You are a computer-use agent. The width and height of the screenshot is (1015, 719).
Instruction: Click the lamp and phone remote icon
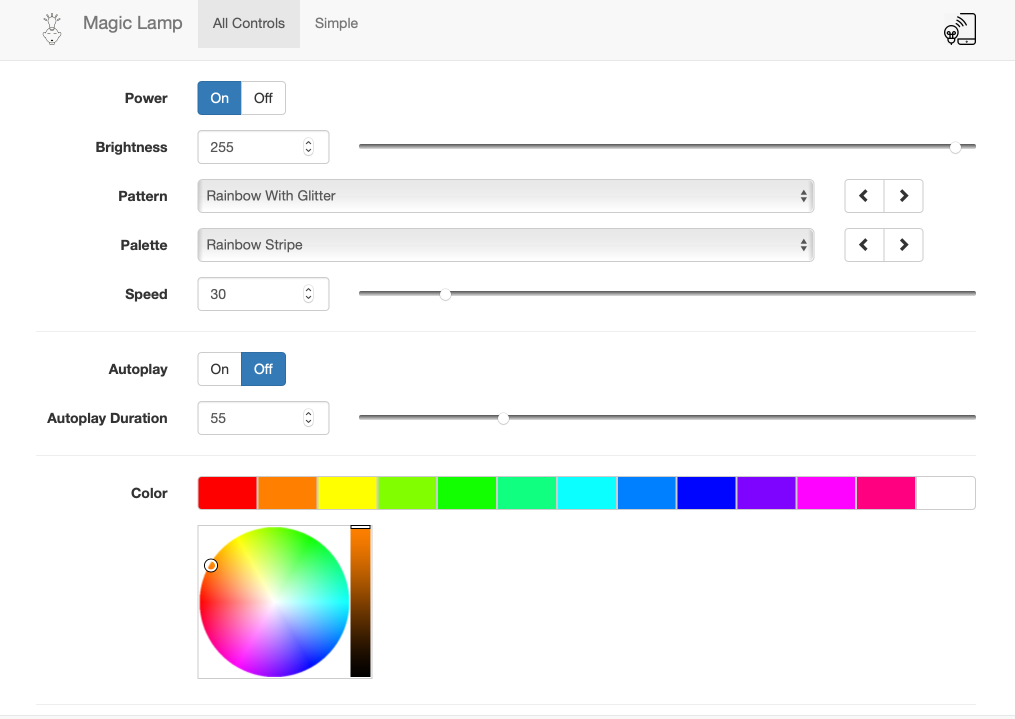point(959,28)
